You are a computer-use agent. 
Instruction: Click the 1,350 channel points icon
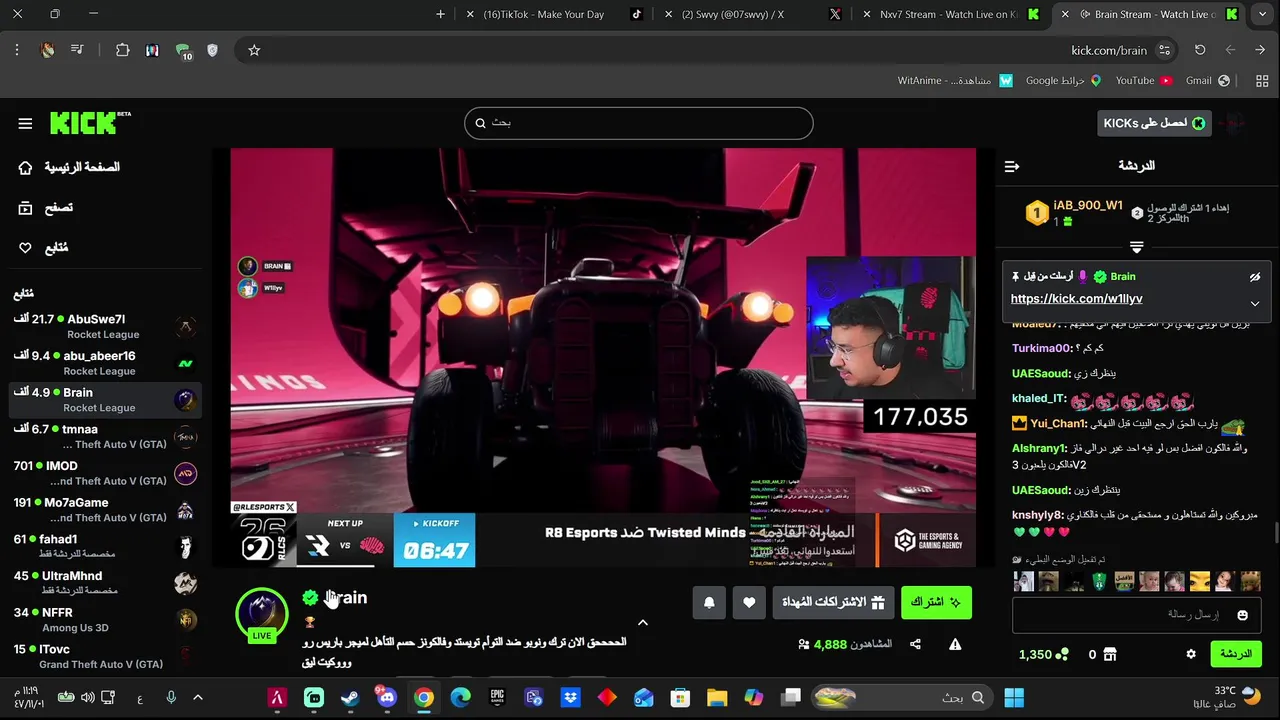coord(1062,654)
